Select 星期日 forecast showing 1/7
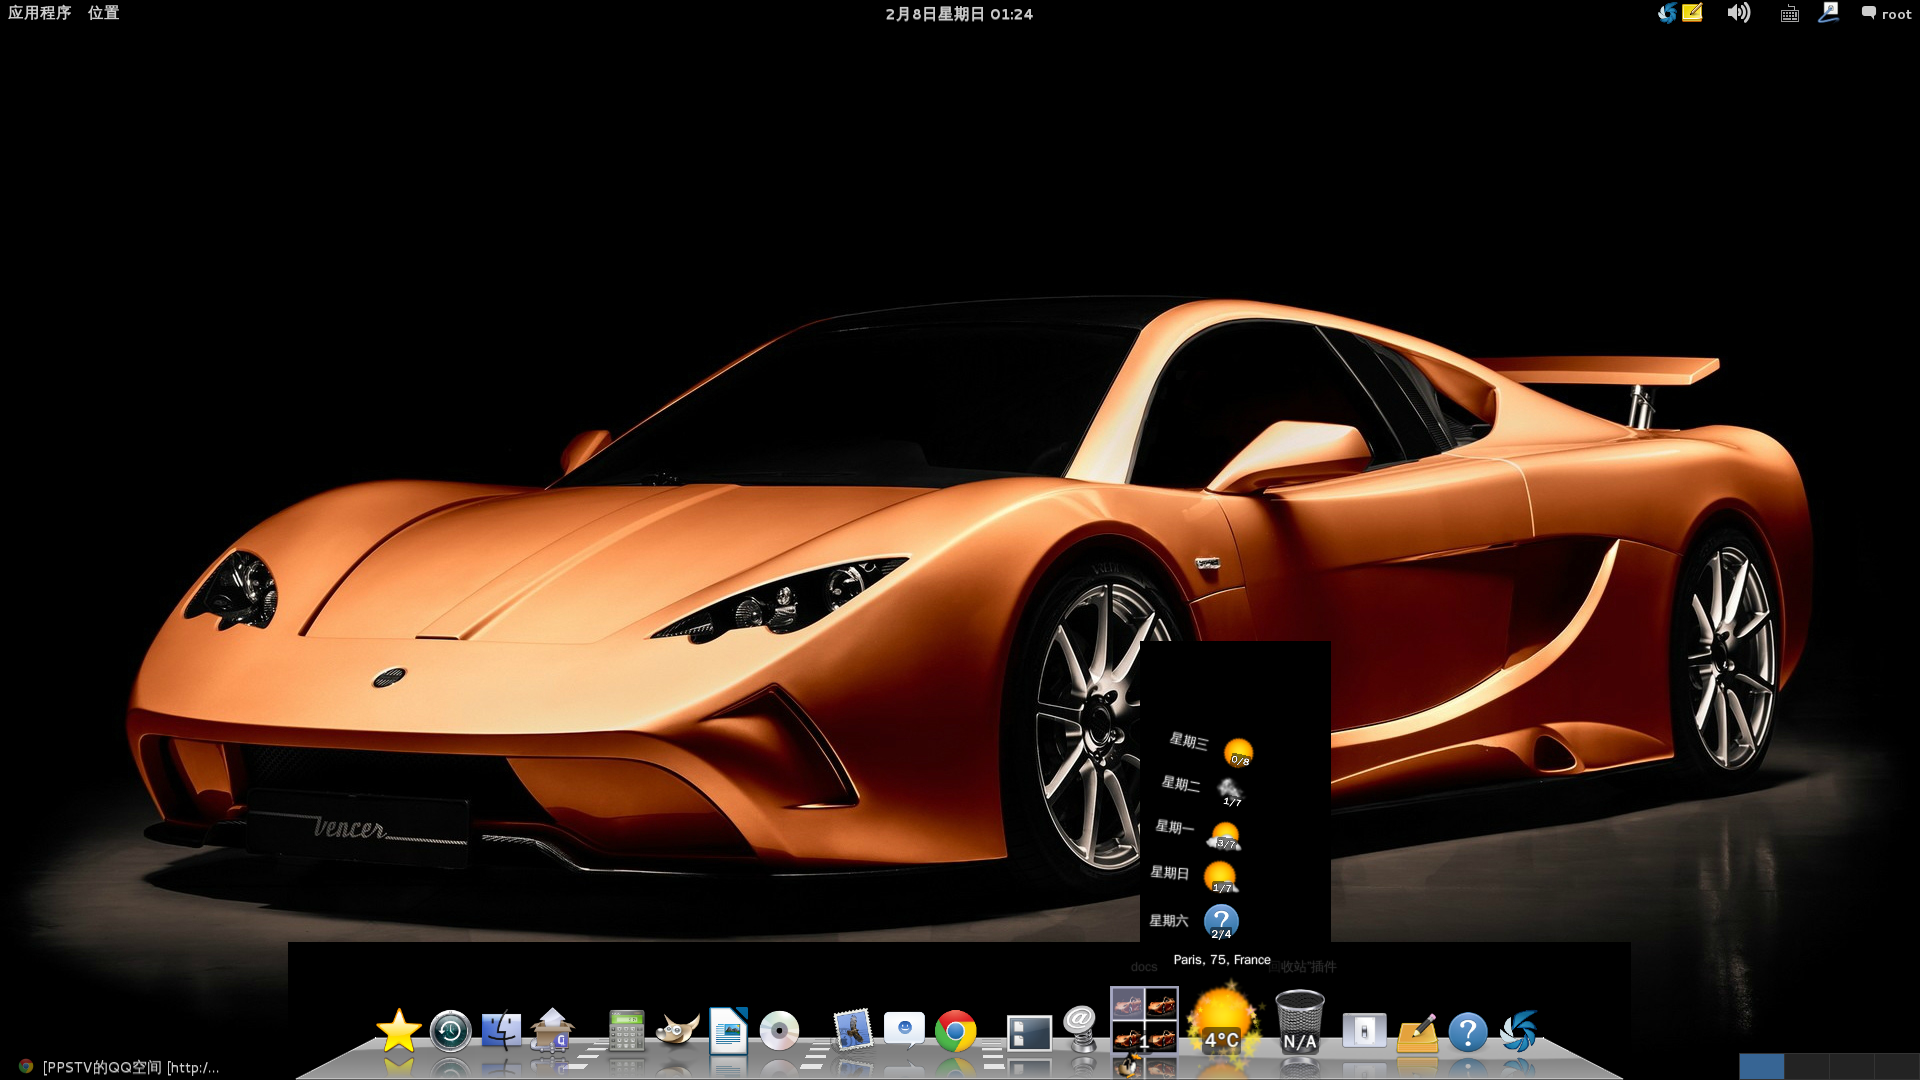 coord(1194,876)
